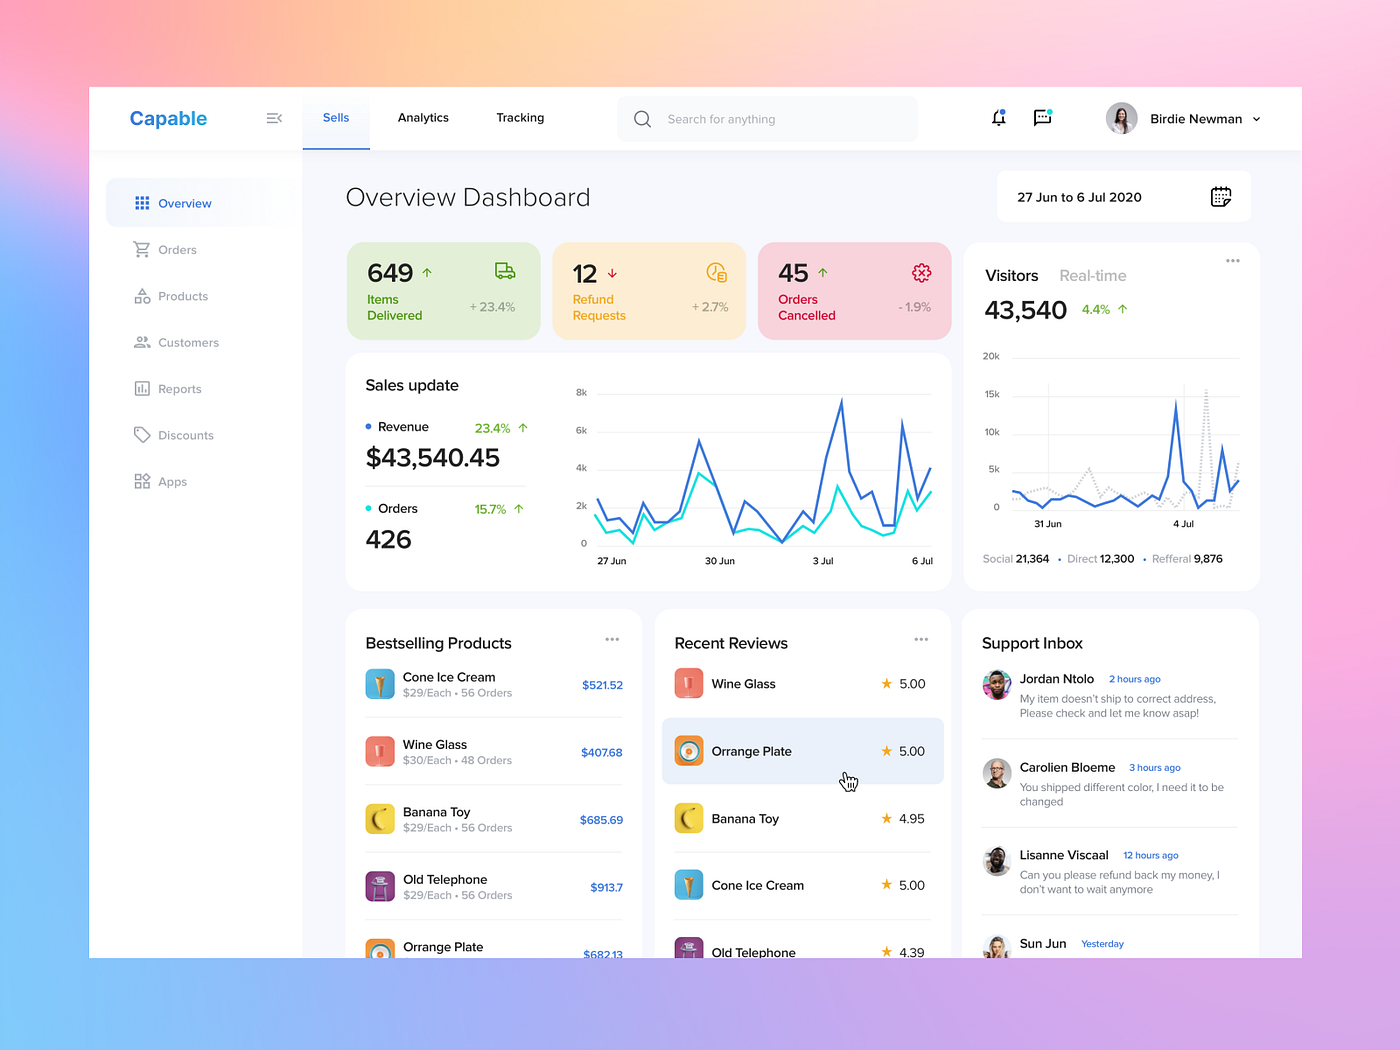Open the Visitors options menu with three dots

[x=1232, y=260]
